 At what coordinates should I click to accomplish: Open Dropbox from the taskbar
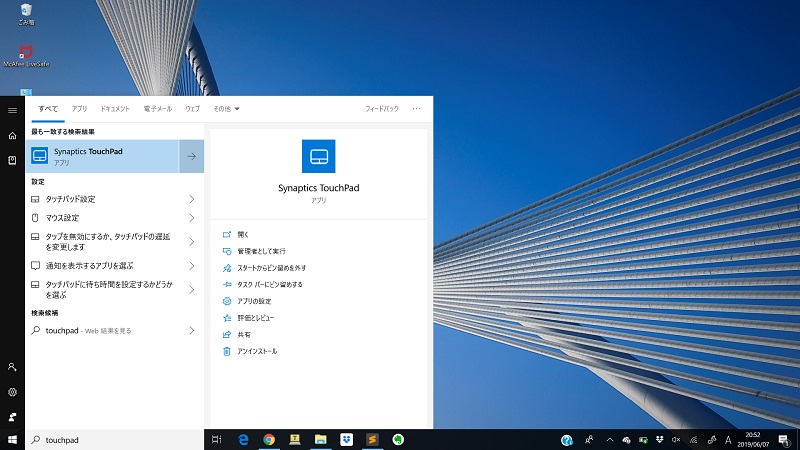pos(346,439)
